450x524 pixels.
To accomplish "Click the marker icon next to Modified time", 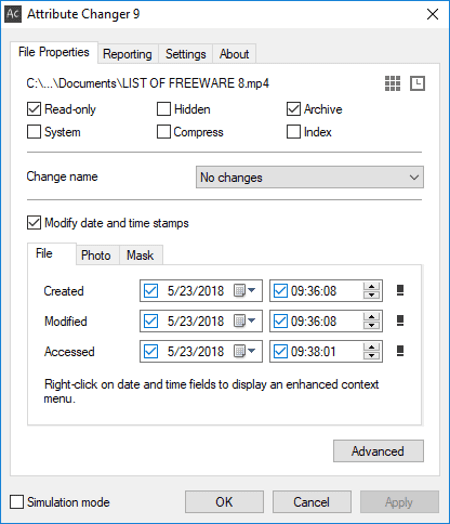I will (x=400, y=320).
